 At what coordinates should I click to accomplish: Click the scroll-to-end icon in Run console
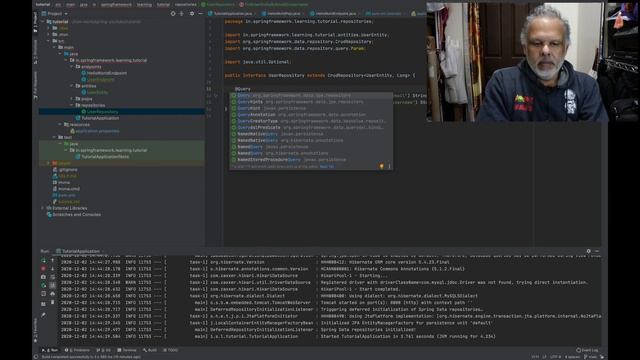coord(52,285)
